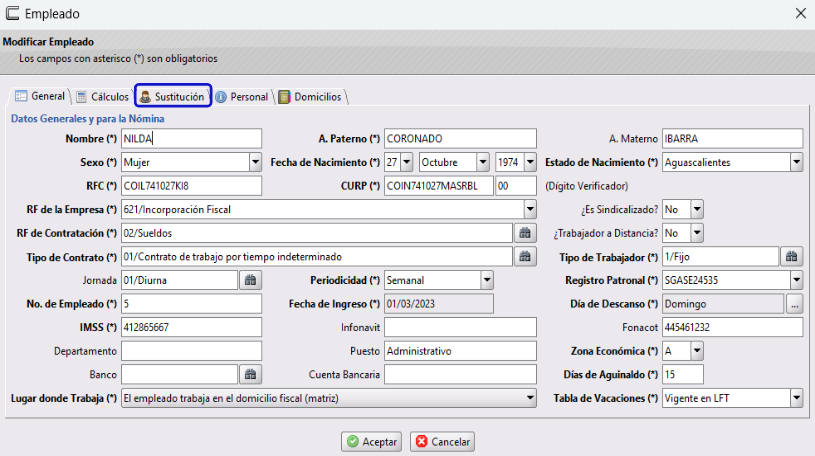Click the Día de Descanso field Domingo
Screen dimensions: 815x456
point(723,304)
